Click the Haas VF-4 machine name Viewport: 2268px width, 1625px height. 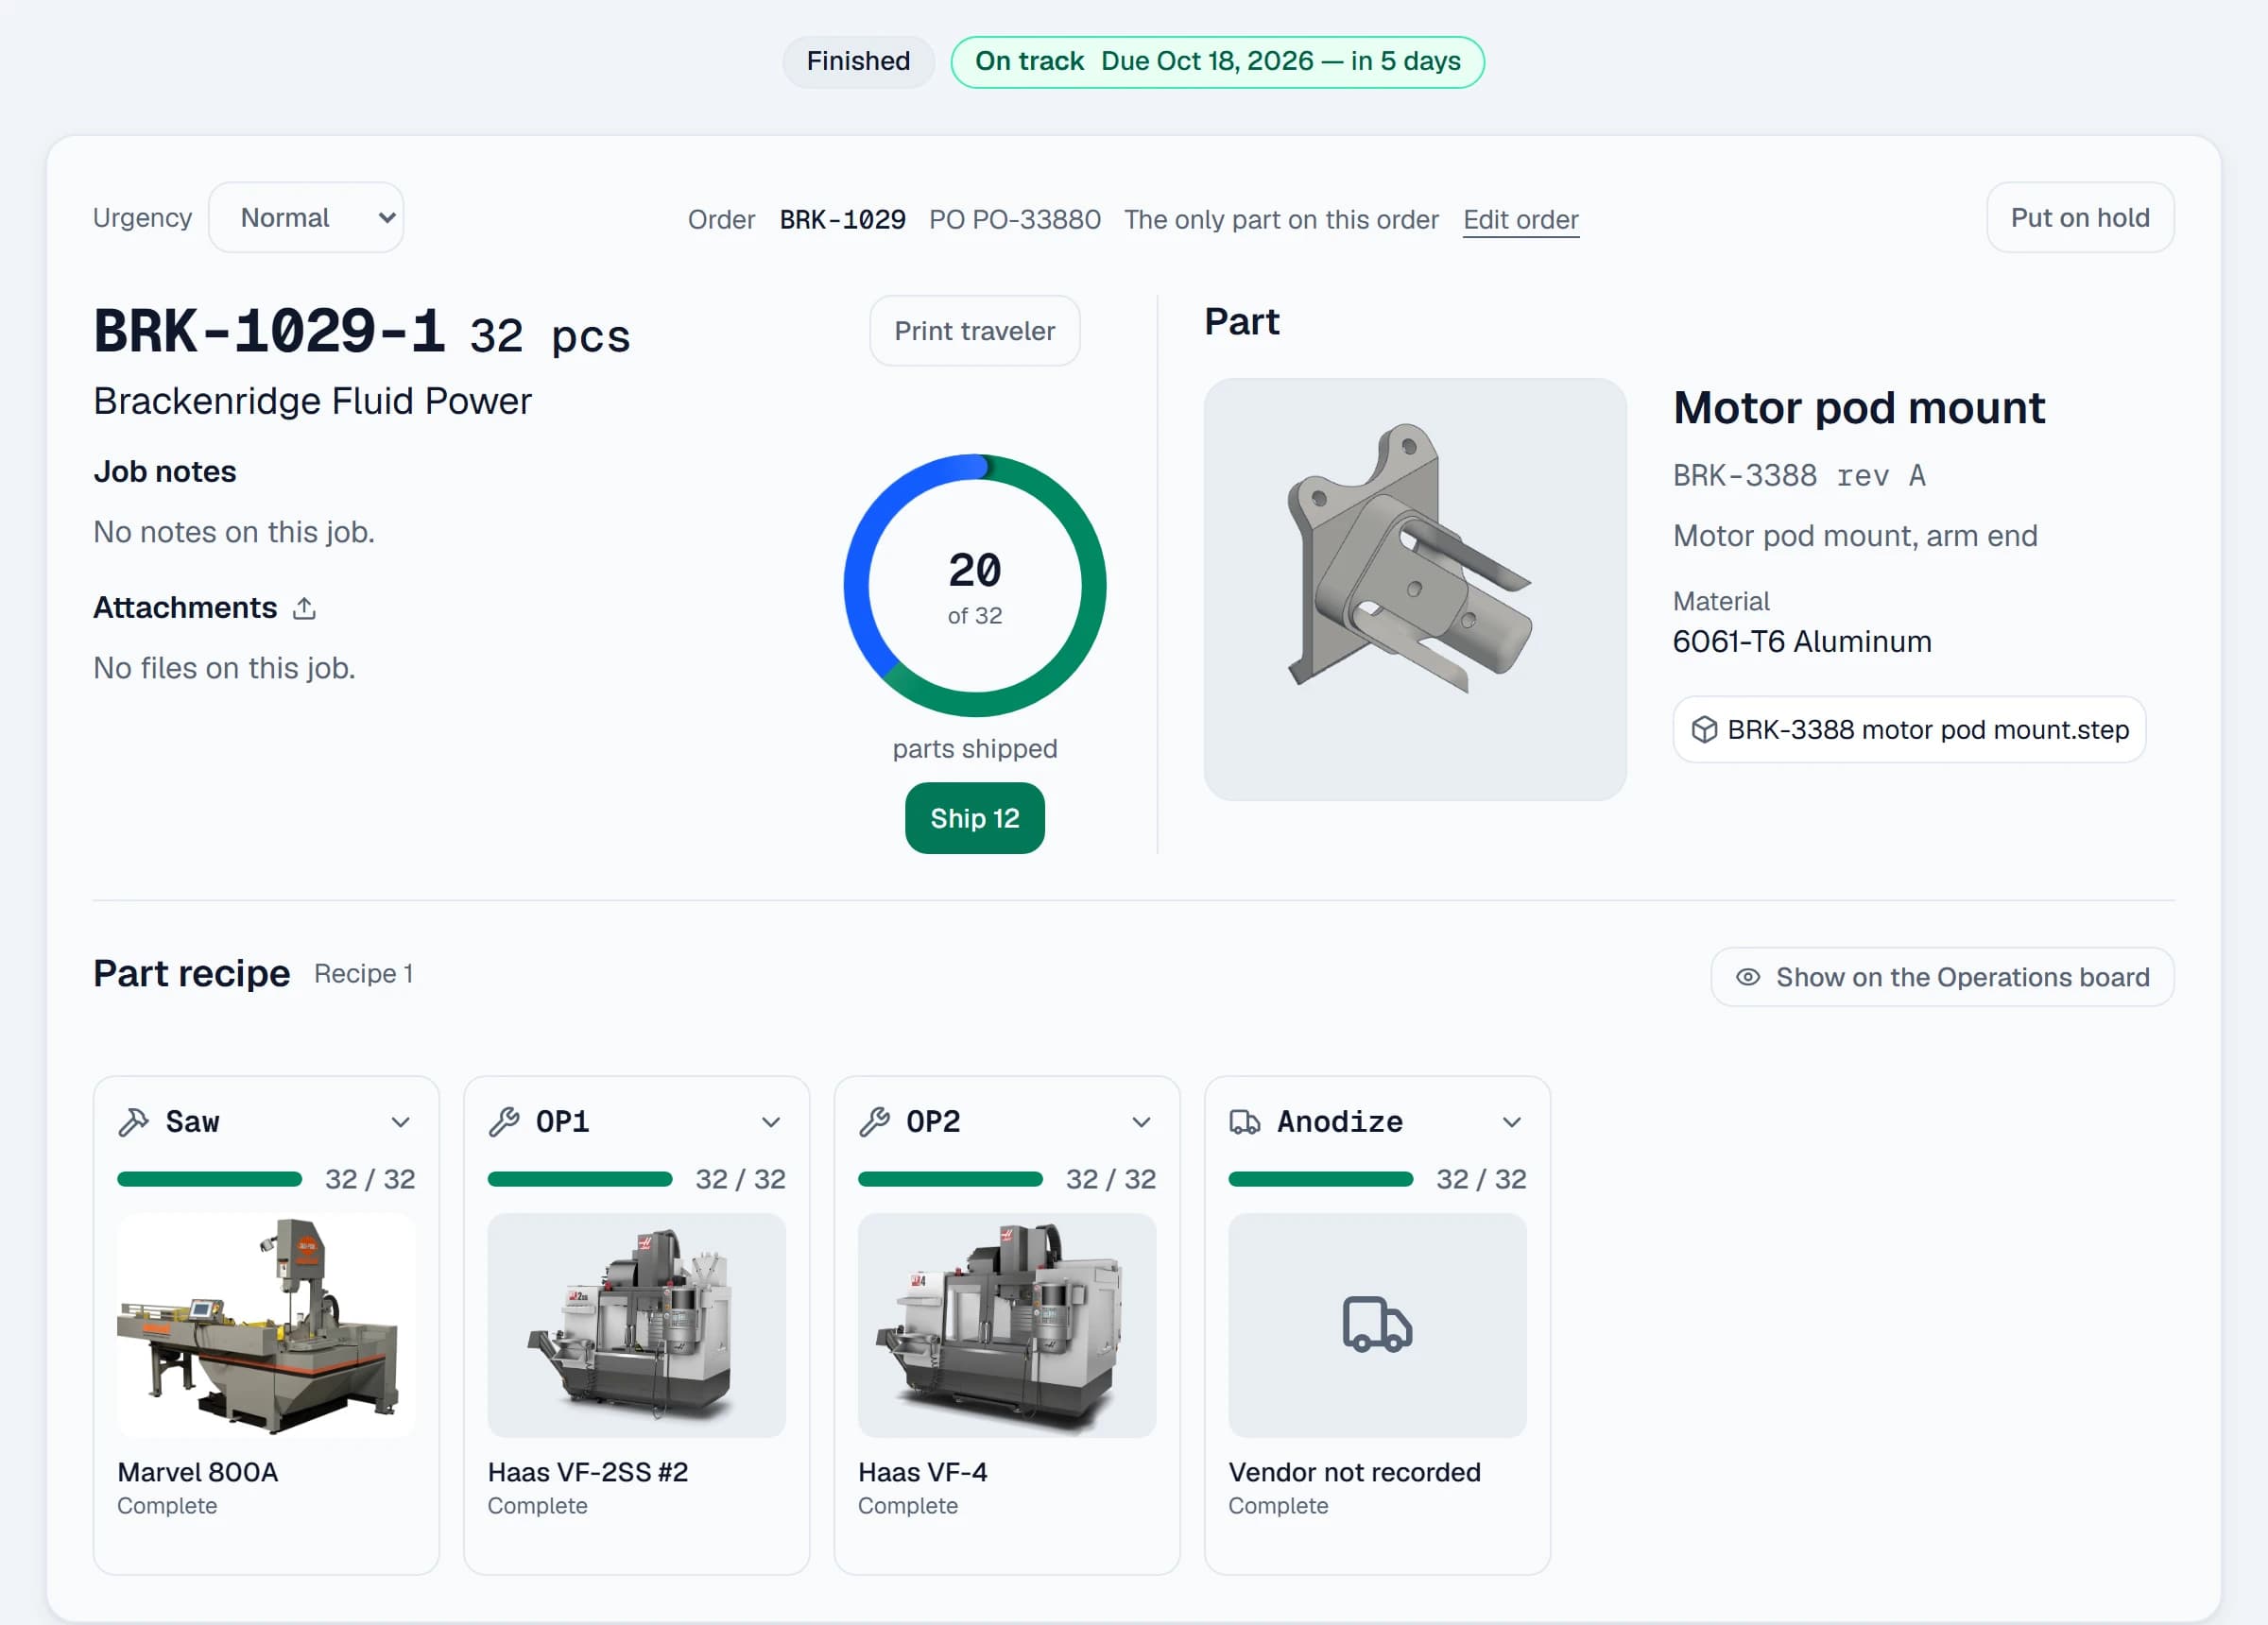[x=922, y=1472]
